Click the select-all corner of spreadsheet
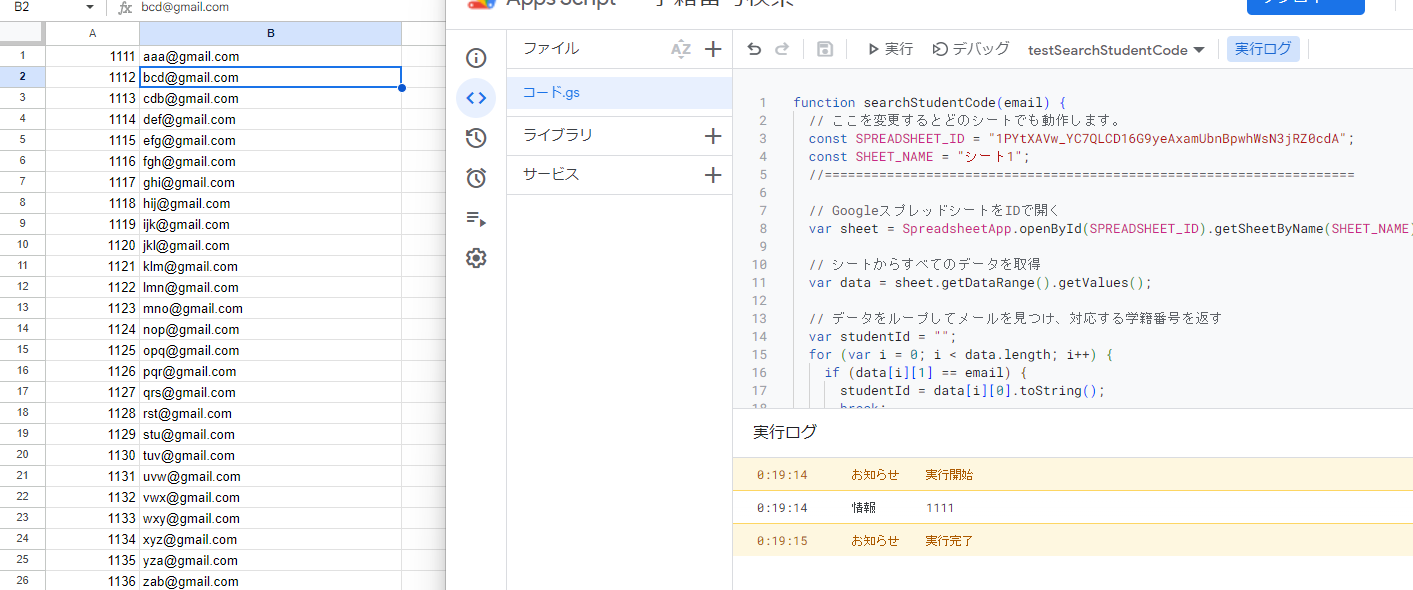This screenshot has width=1413, height=590. pos(22,34)
